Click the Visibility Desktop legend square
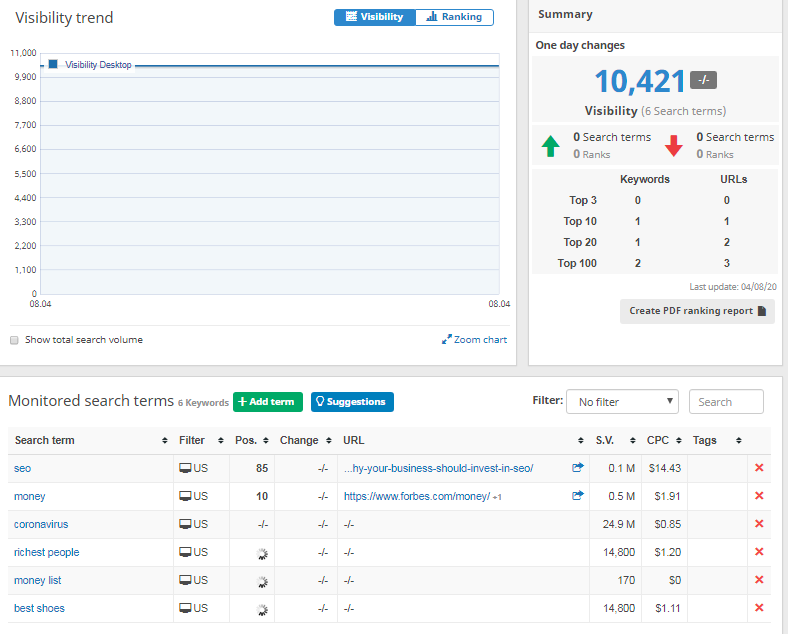 [53, 64]
